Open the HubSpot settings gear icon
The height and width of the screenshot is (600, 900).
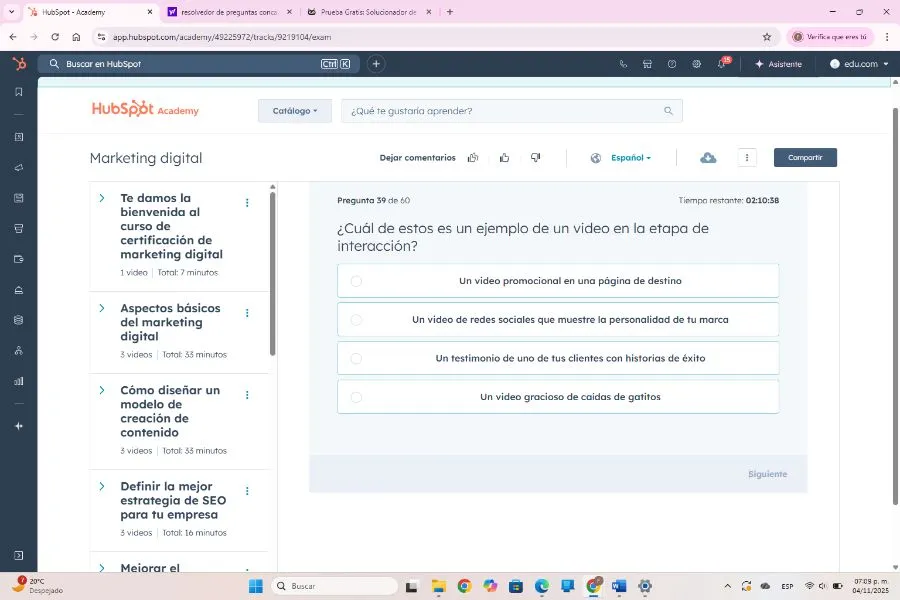pos(697,64)
